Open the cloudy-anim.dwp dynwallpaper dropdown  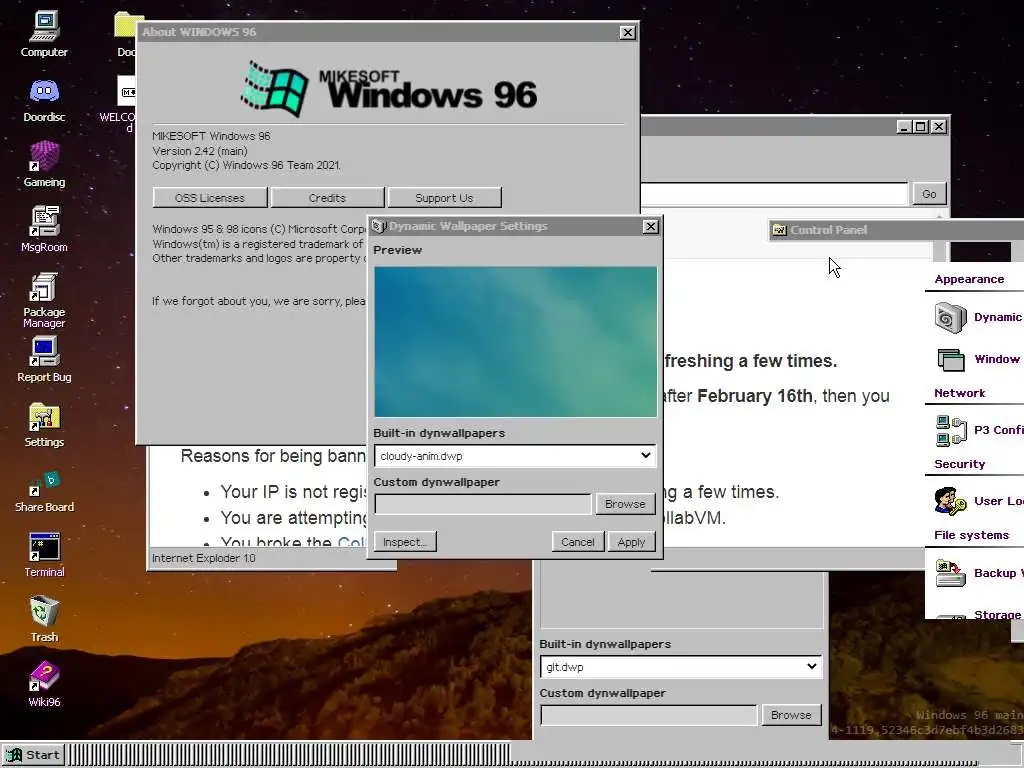tap(515, 456)
